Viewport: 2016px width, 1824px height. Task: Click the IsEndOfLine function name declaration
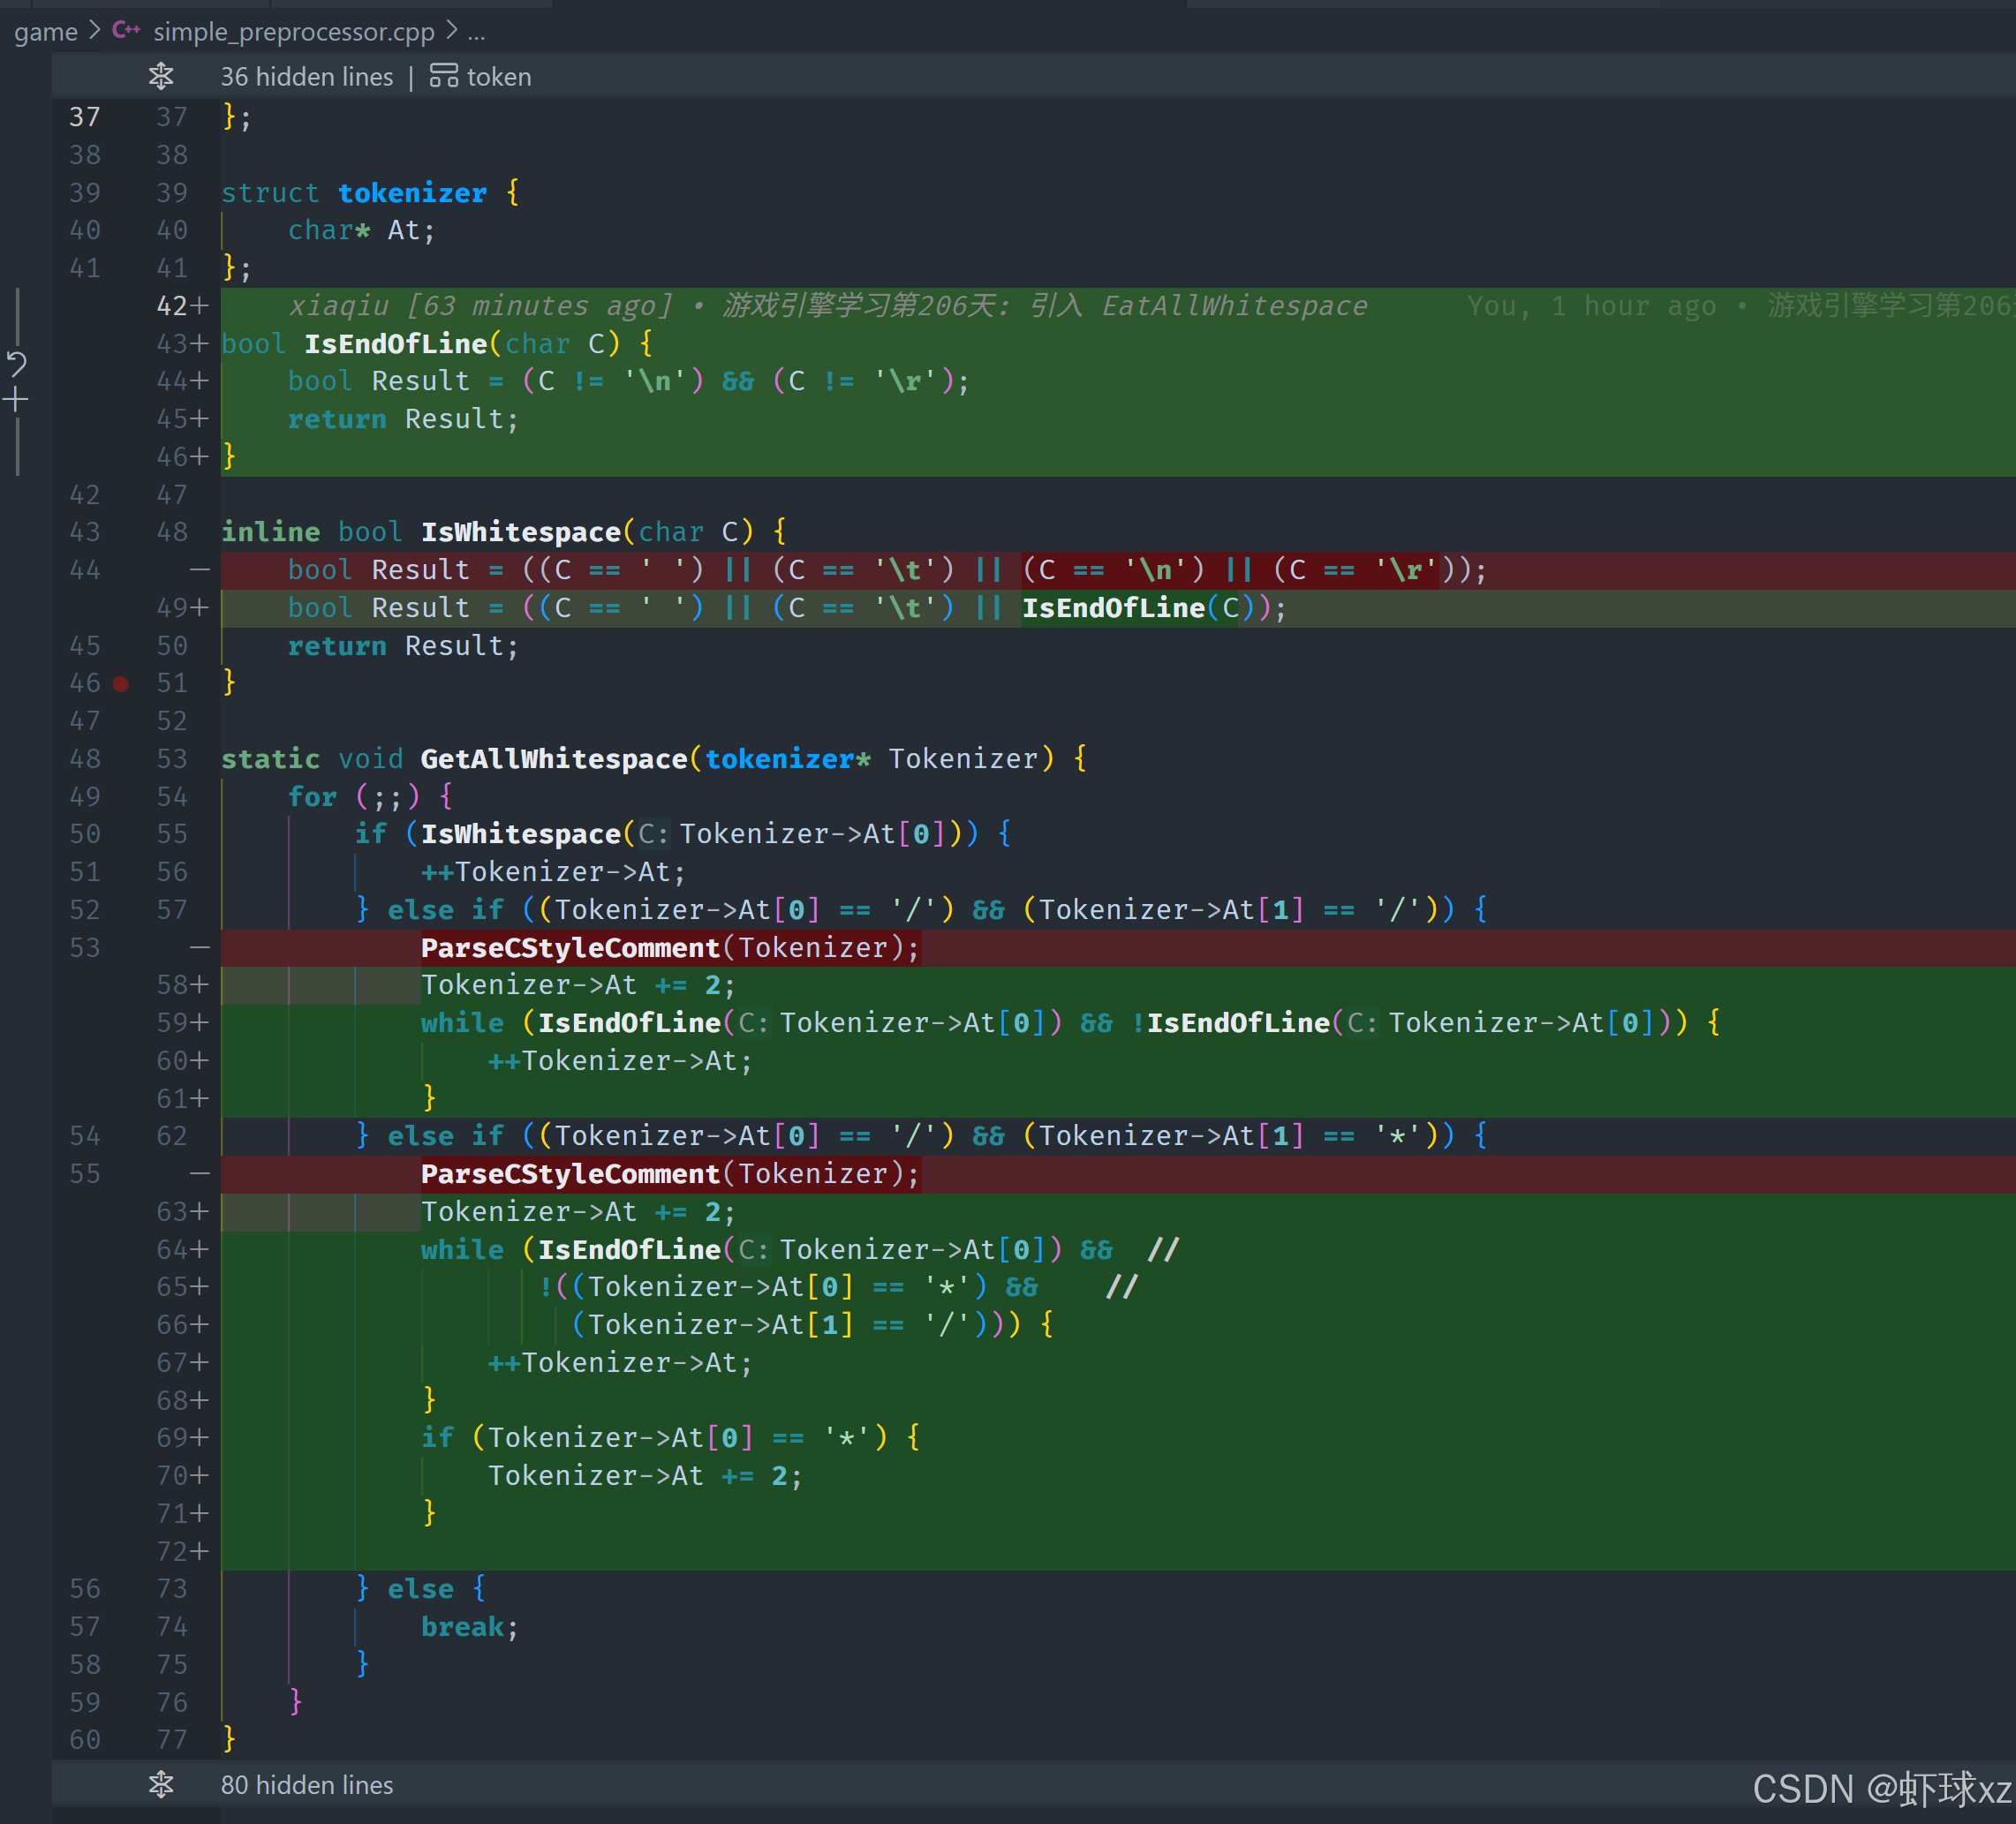395,344
